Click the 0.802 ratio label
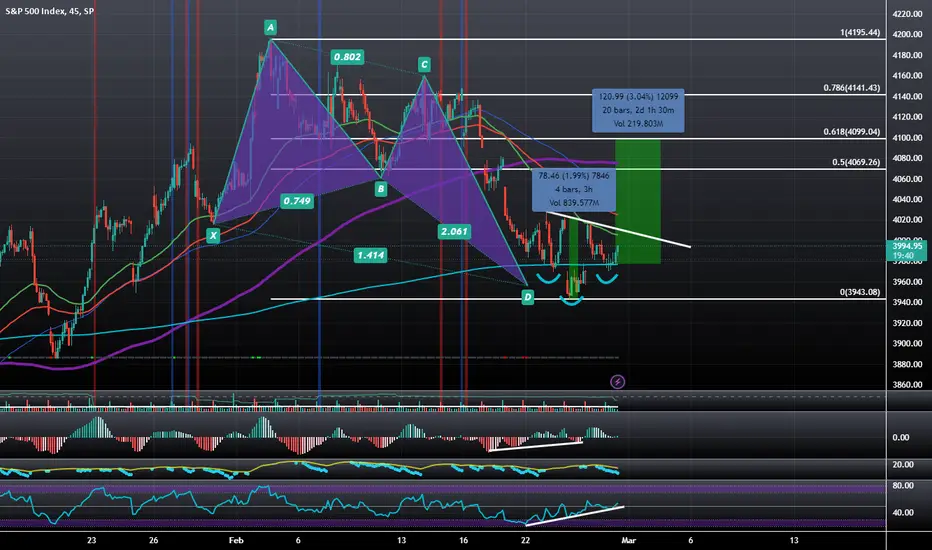Image resolution: width=932 pixels, height=550 pixels. 347,57
